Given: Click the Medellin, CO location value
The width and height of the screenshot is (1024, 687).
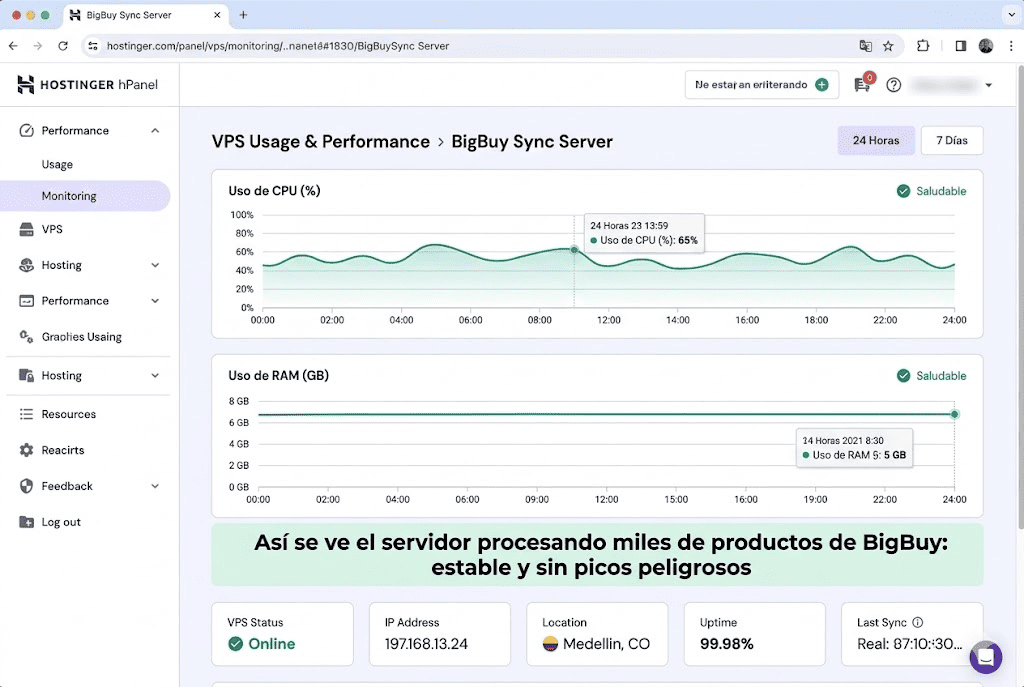Looking at the screenshot, I should [x=606, y=644].
